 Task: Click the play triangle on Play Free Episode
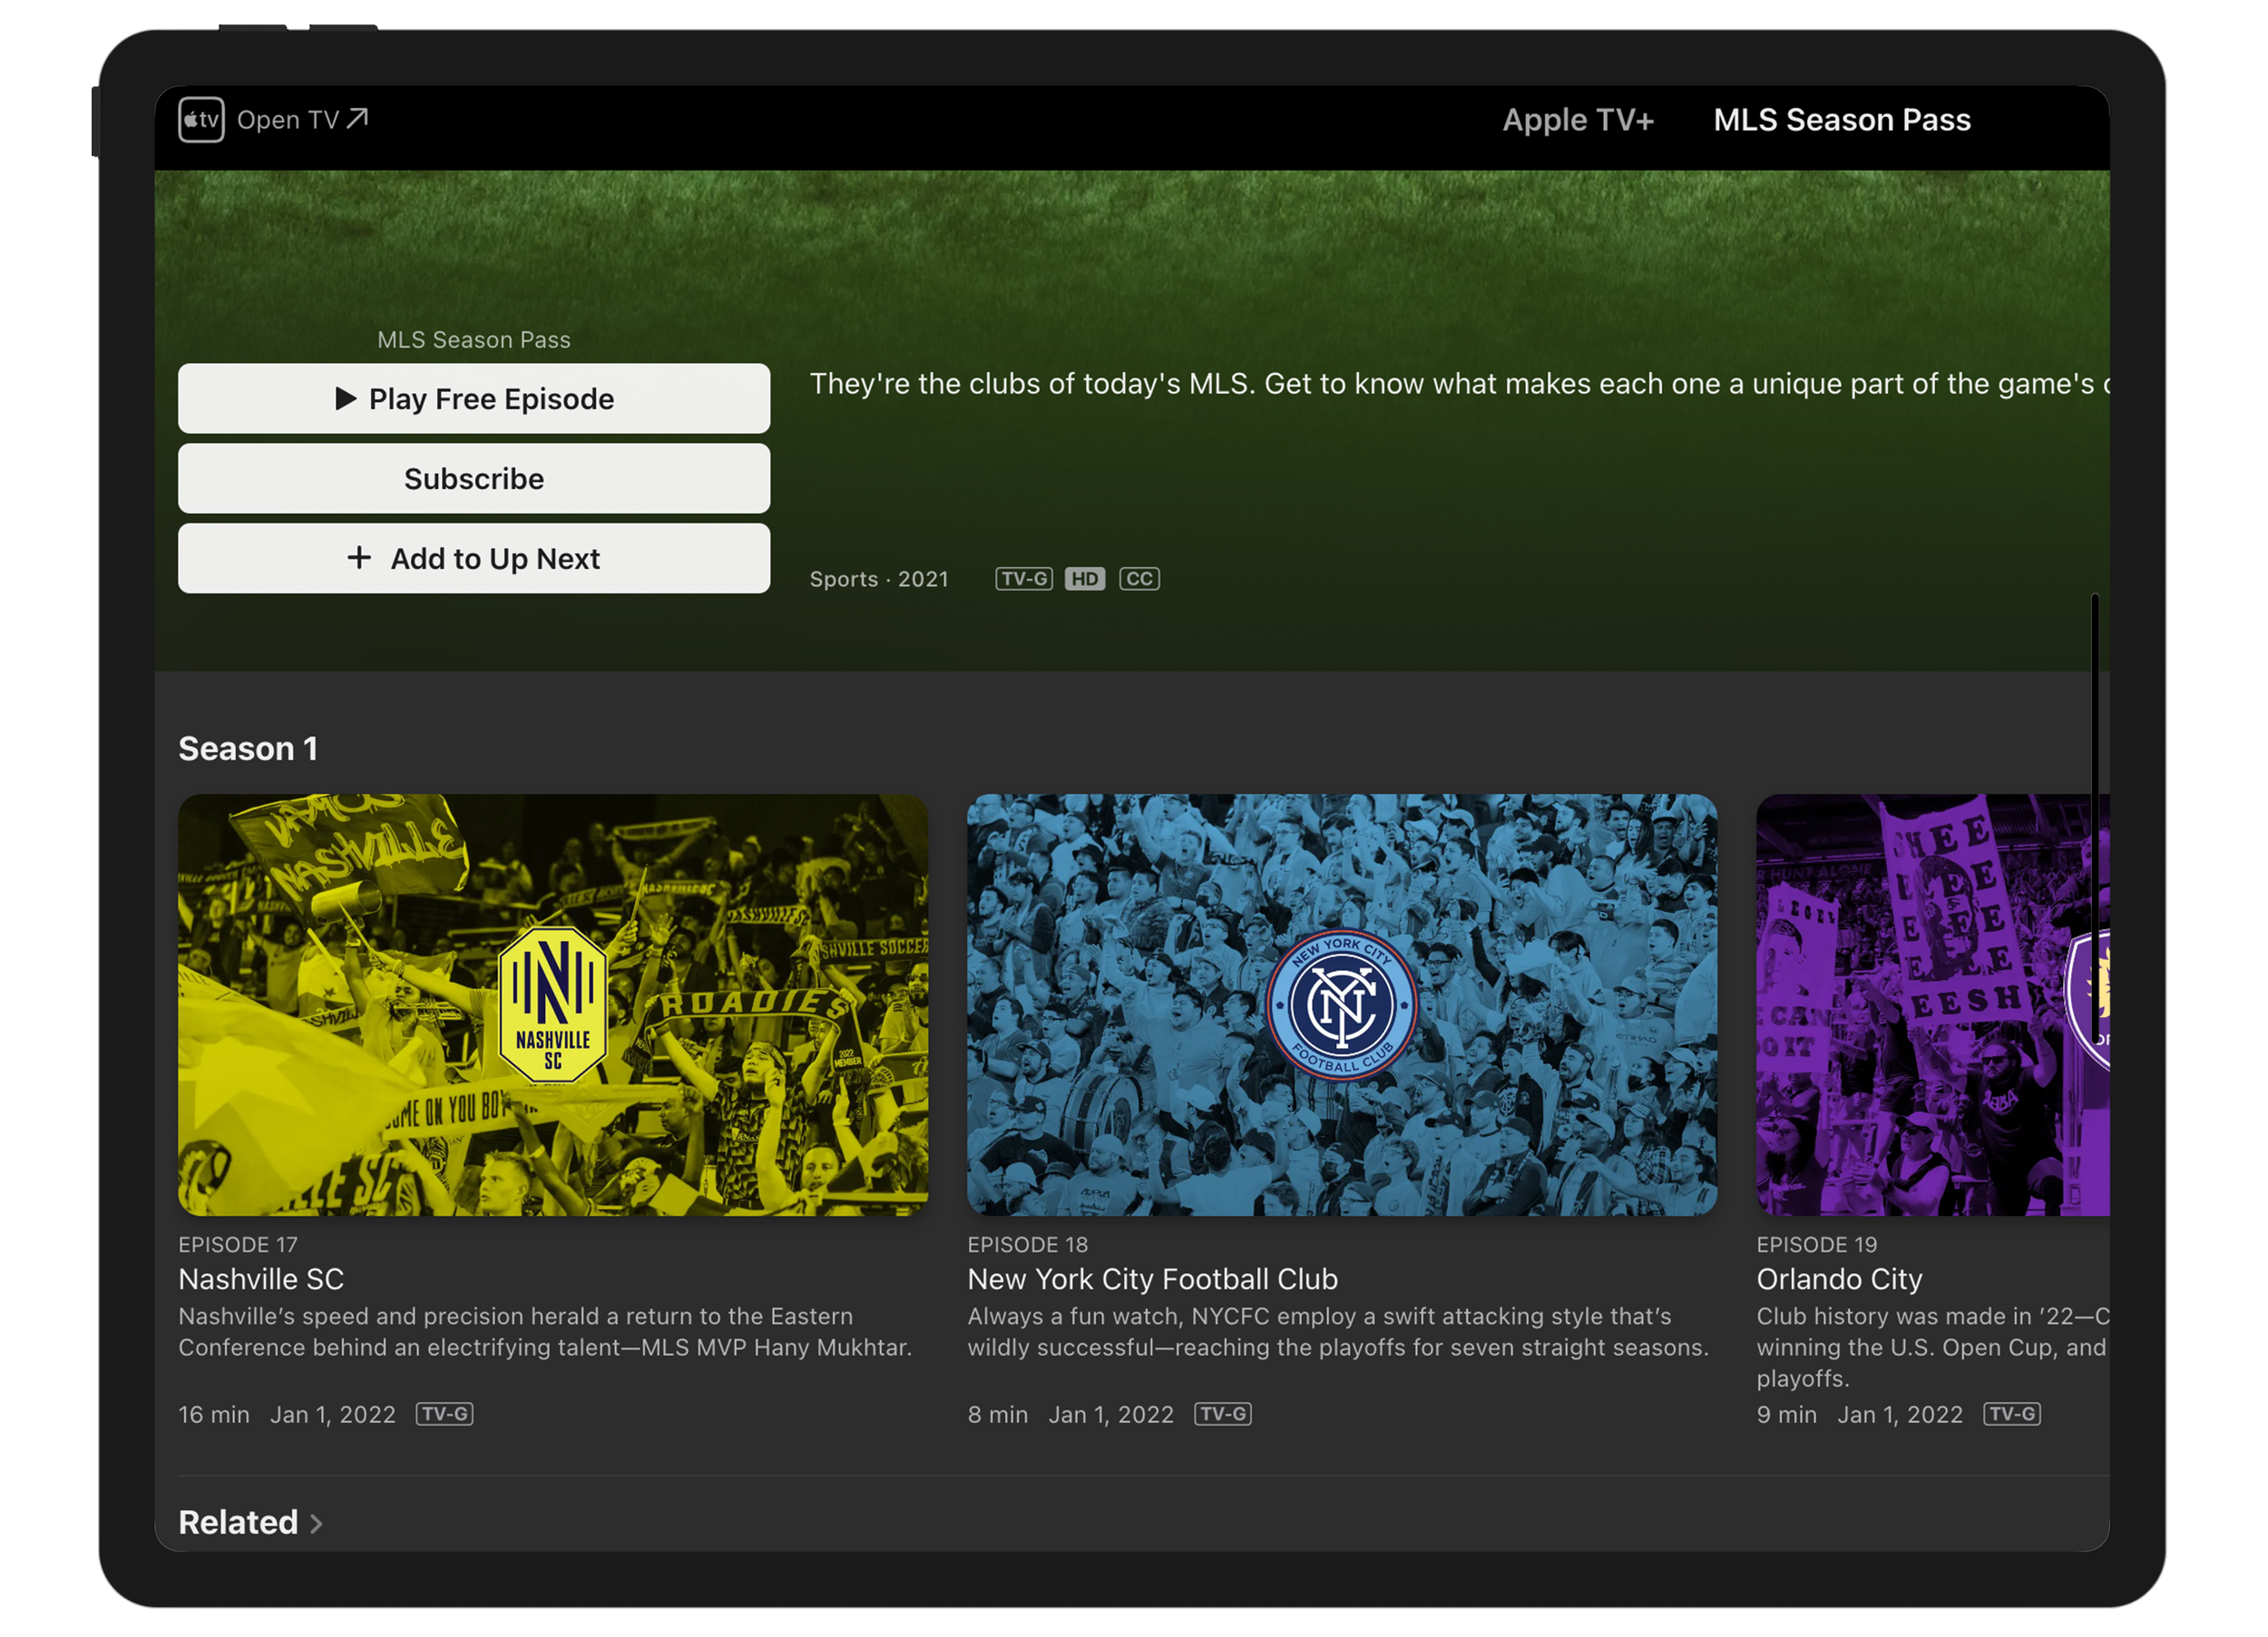(345, 398)
